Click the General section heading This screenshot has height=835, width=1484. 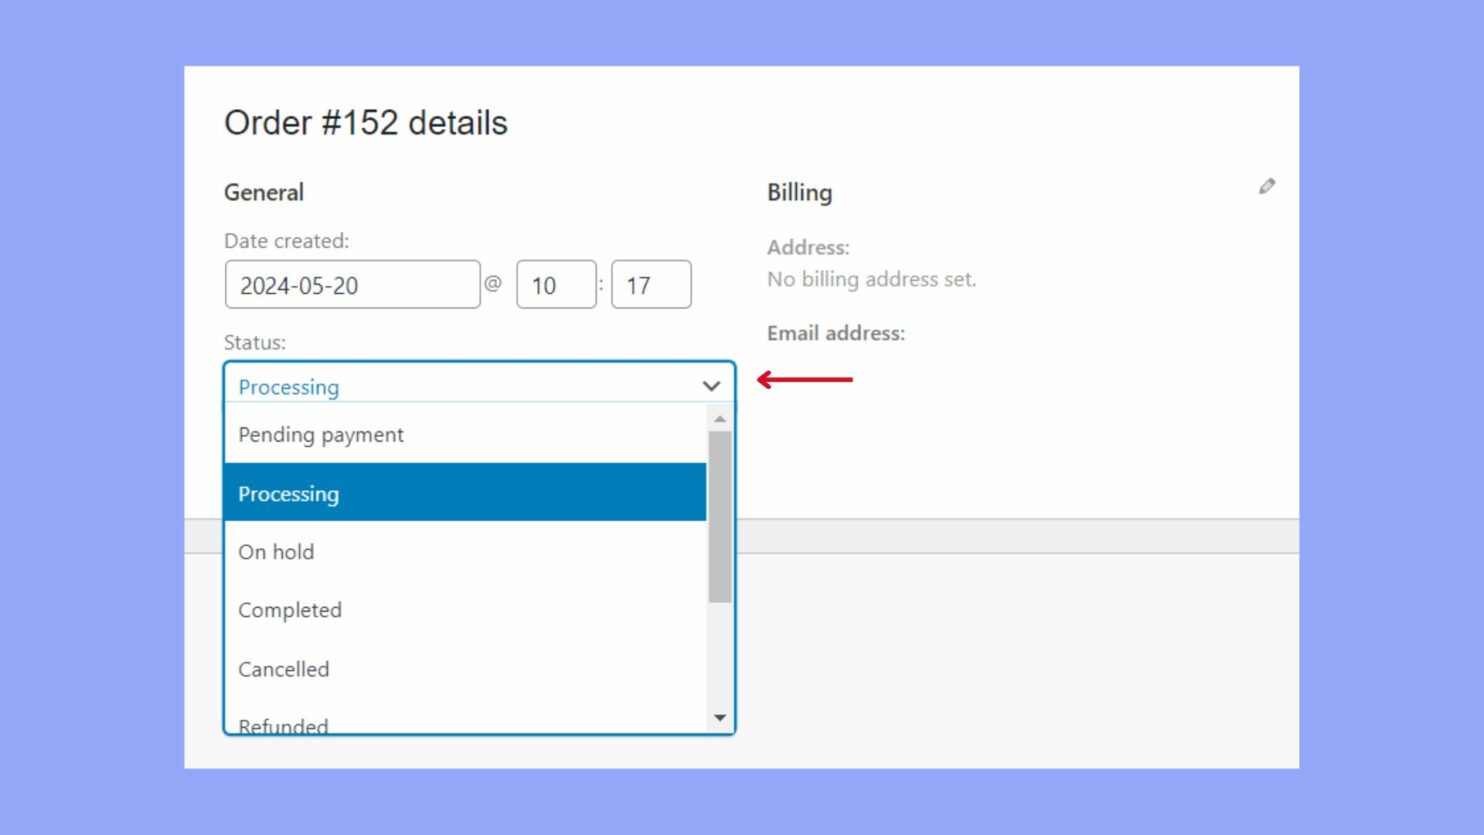coord(263,192)
